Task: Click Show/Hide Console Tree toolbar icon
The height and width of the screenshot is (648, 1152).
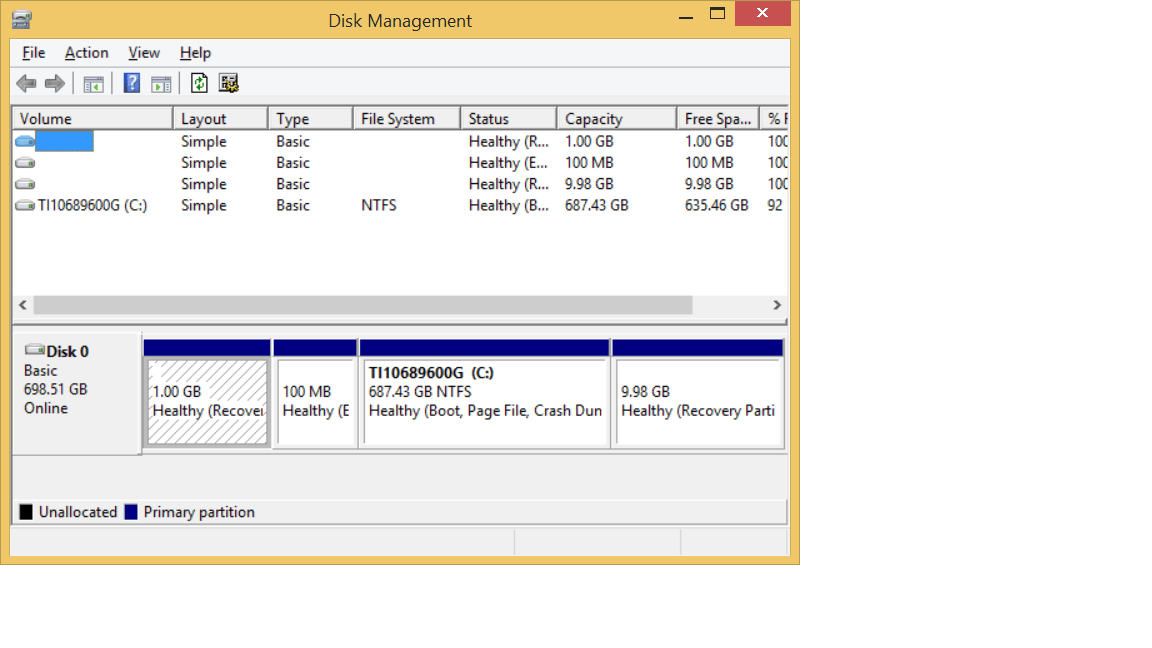Action: [94, 83]
